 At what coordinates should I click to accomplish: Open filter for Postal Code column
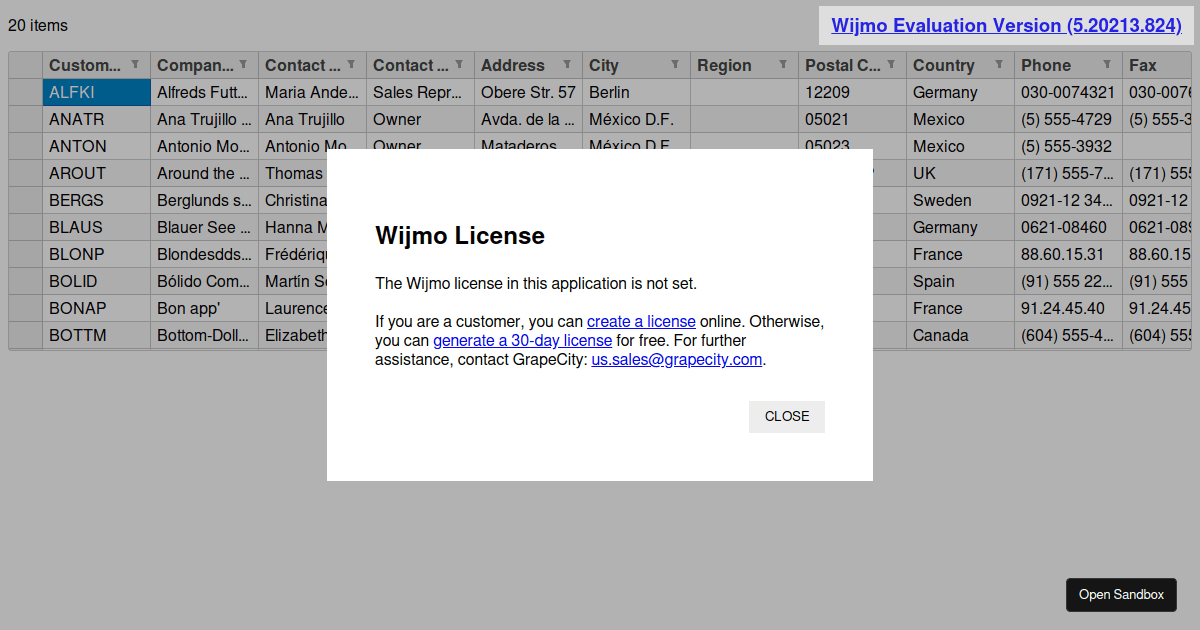click(891, 64)
